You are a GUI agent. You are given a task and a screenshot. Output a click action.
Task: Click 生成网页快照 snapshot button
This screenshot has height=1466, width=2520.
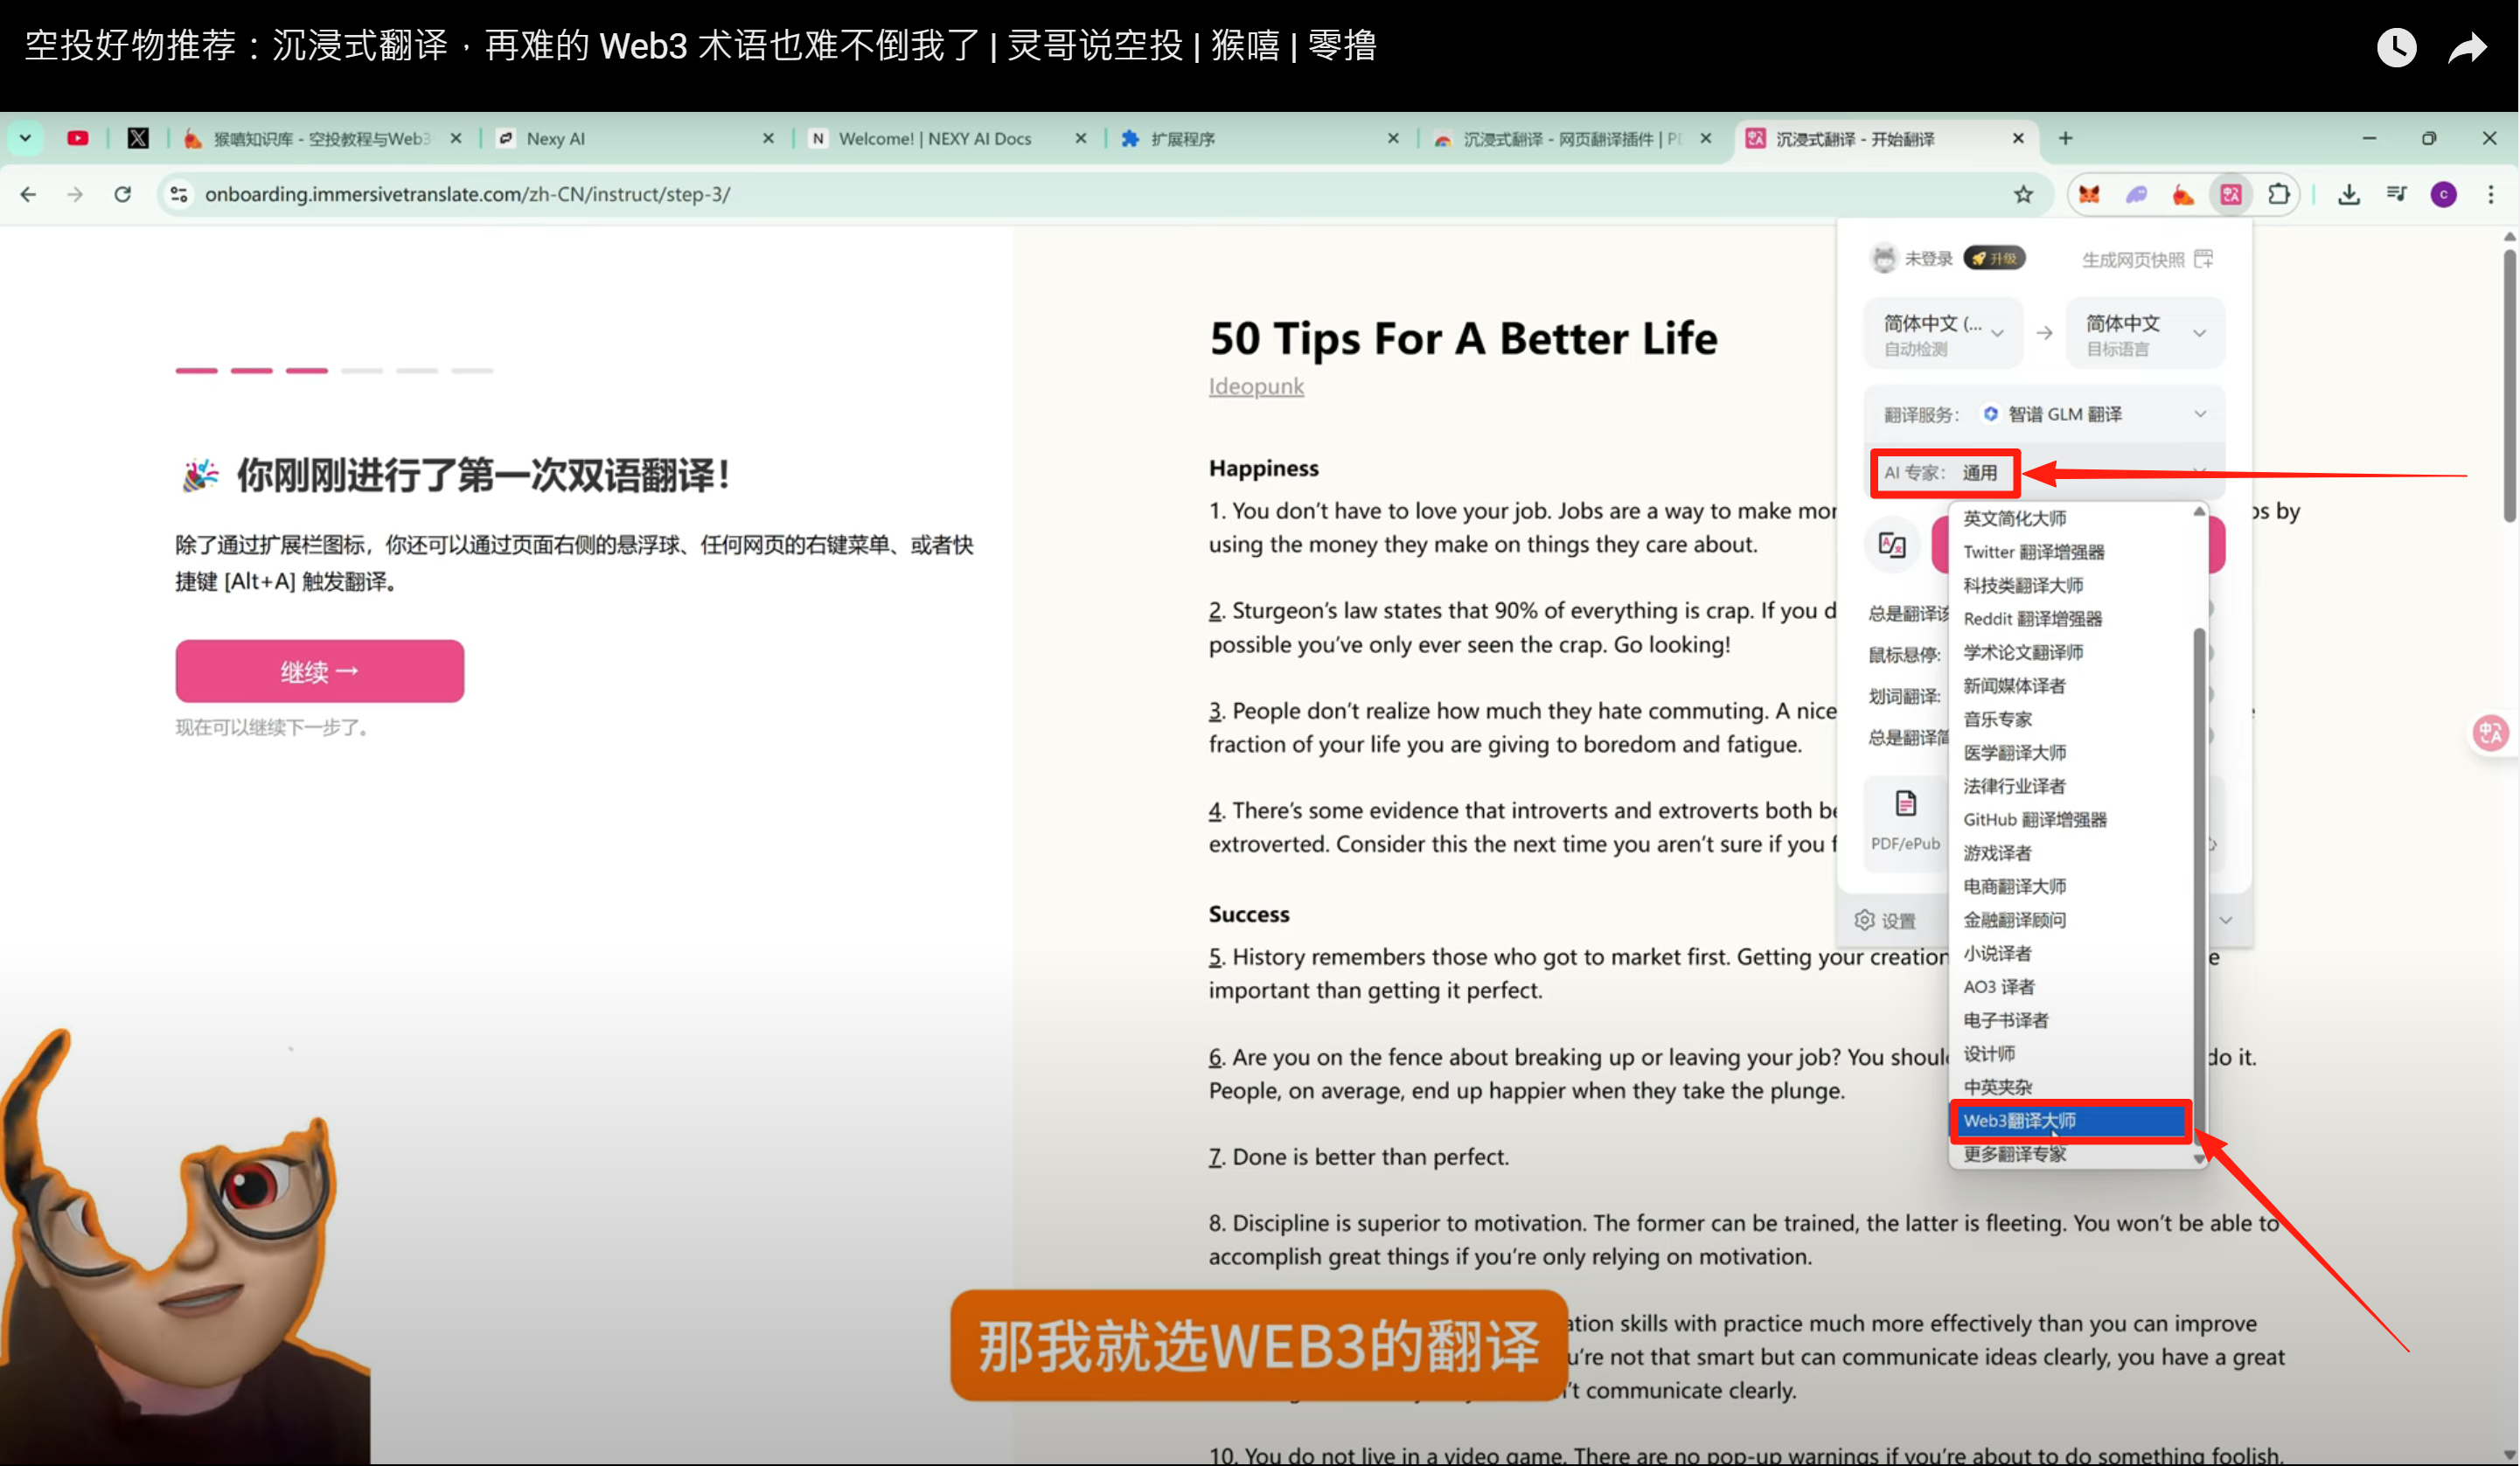point(2147,259)
